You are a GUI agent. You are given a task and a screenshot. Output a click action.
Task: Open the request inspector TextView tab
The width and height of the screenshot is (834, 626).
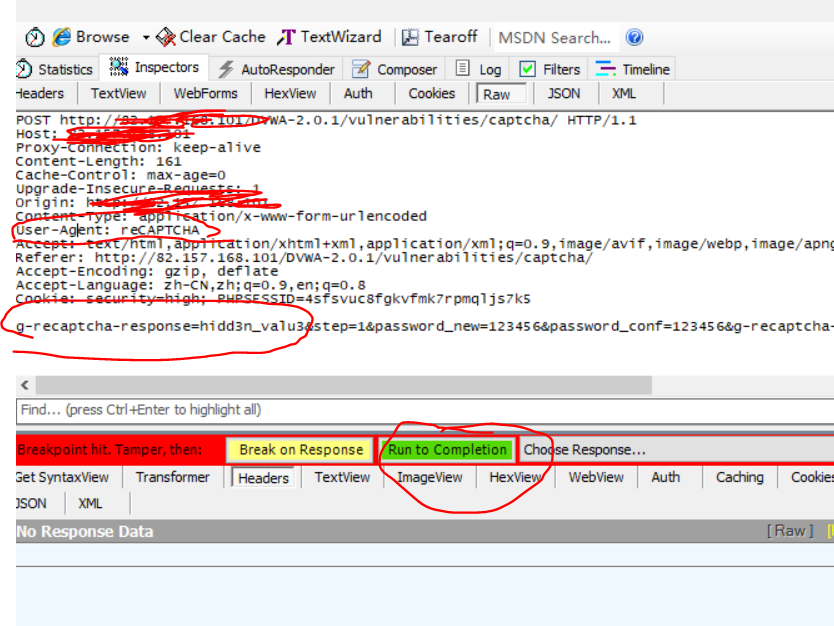pyautogui.click(x=119, y=94)
